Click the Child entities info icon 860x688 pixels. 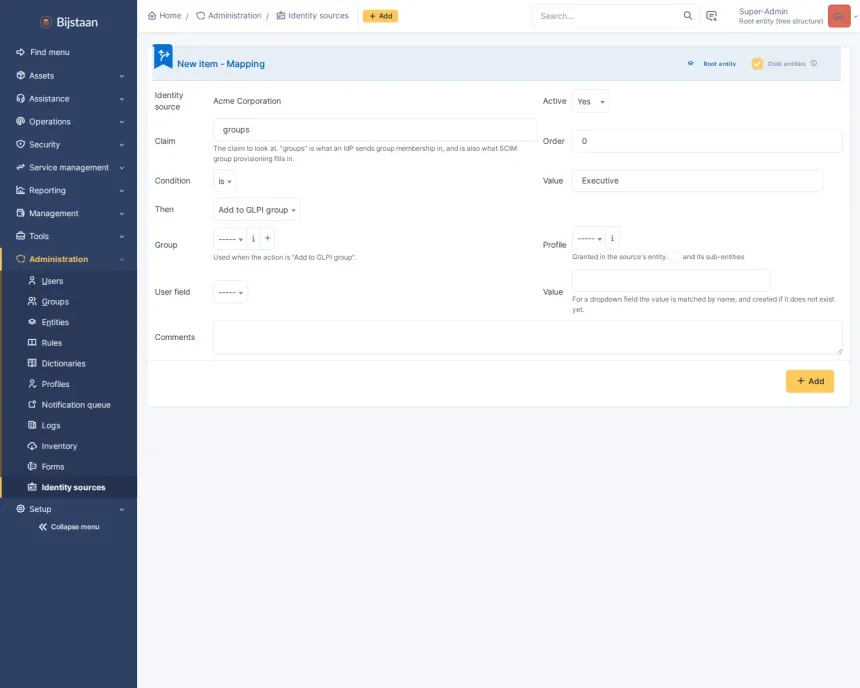(x=814, y=63)
